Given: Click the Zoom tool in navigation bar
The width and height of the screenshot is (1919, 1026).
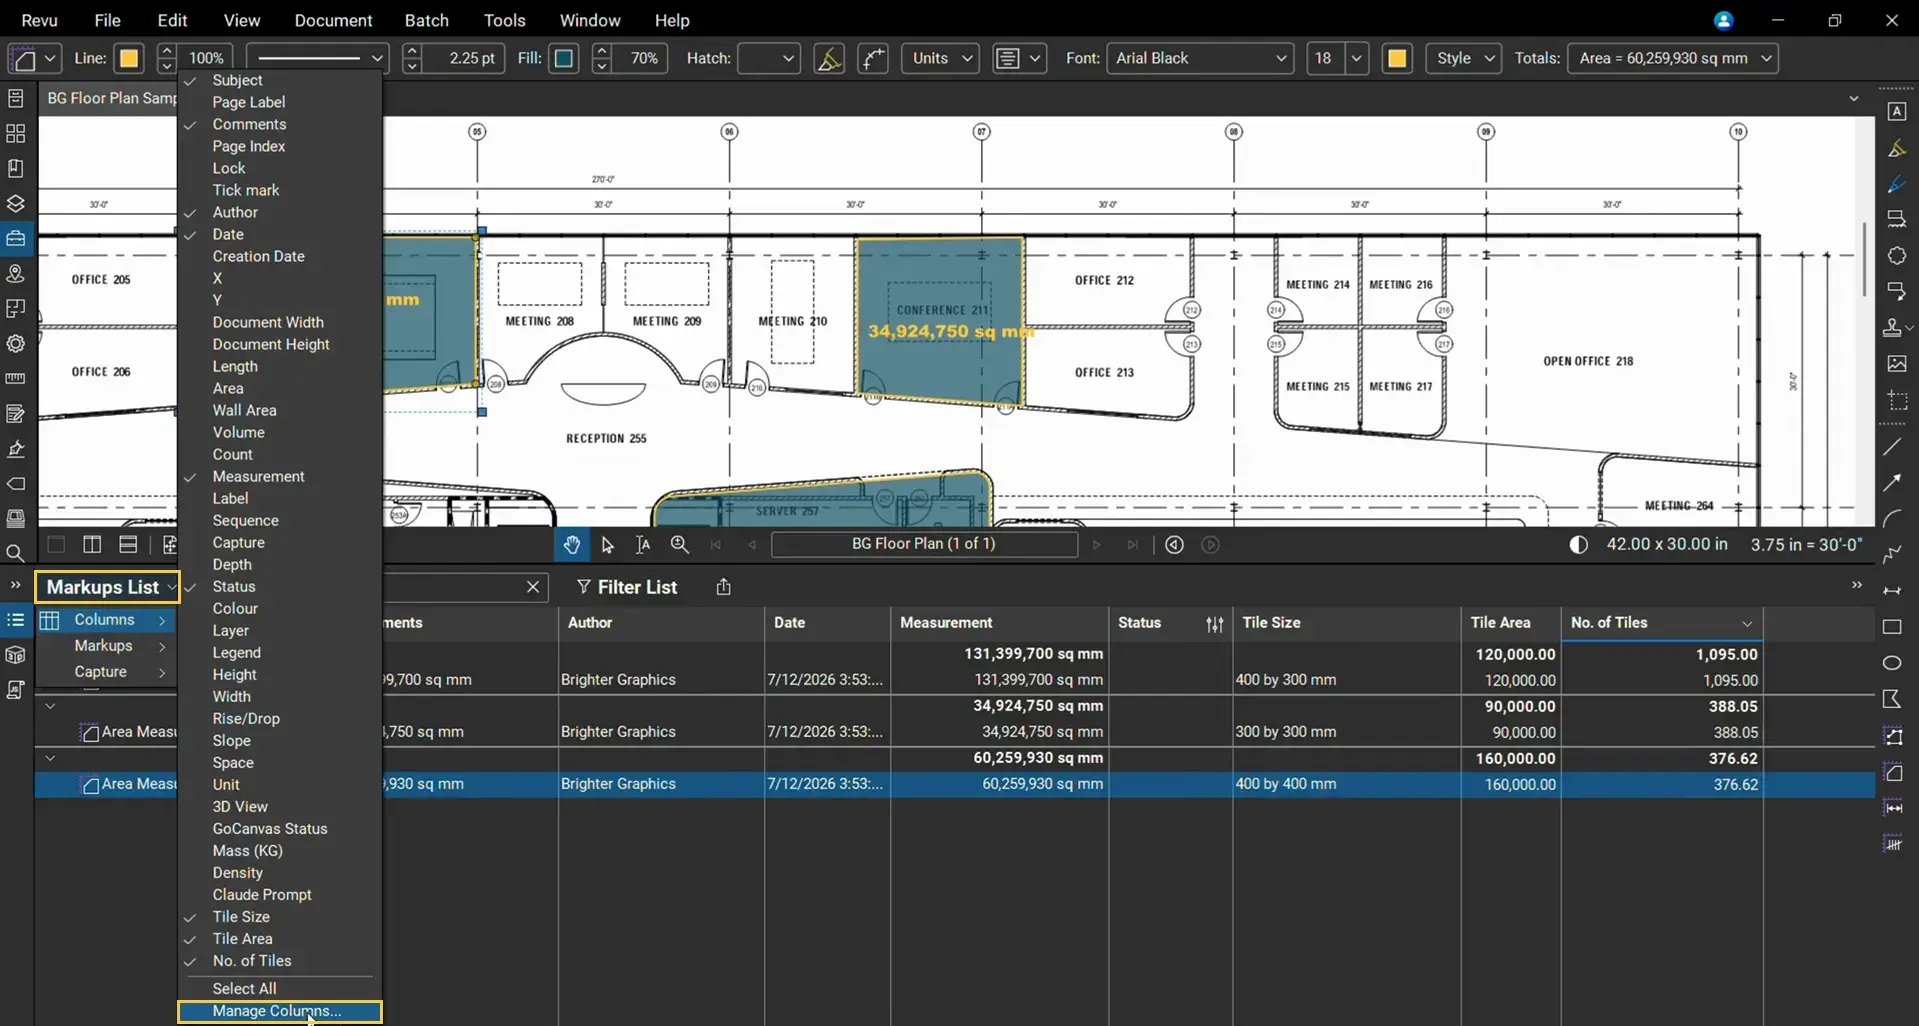Looking at the screenshot, I should click(x=680, y=544).
